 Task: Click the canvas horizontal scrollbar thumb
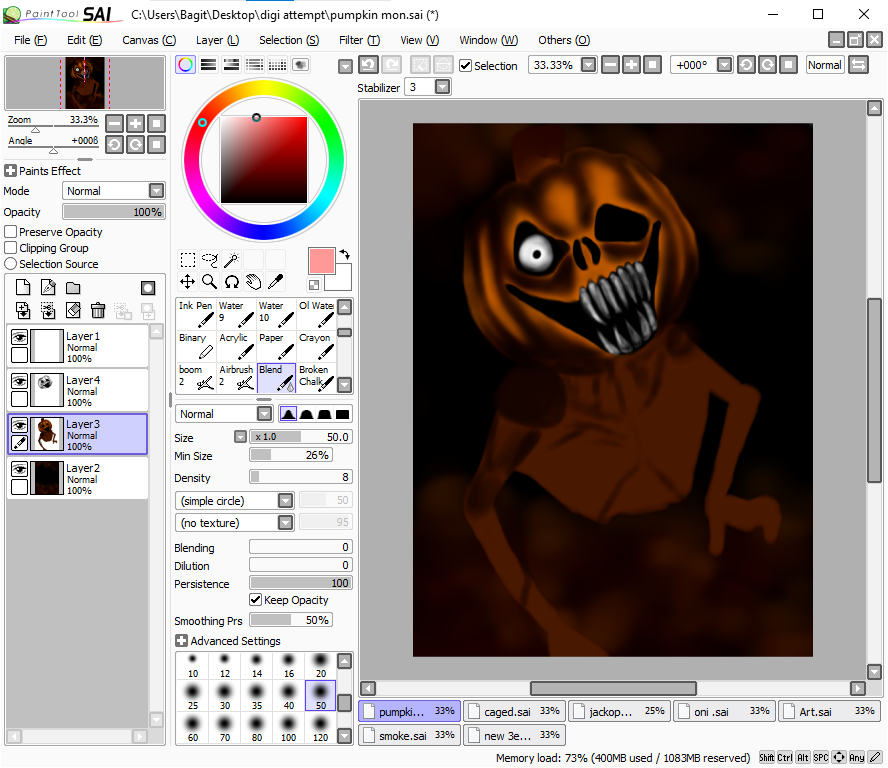(x=613, y=688)
